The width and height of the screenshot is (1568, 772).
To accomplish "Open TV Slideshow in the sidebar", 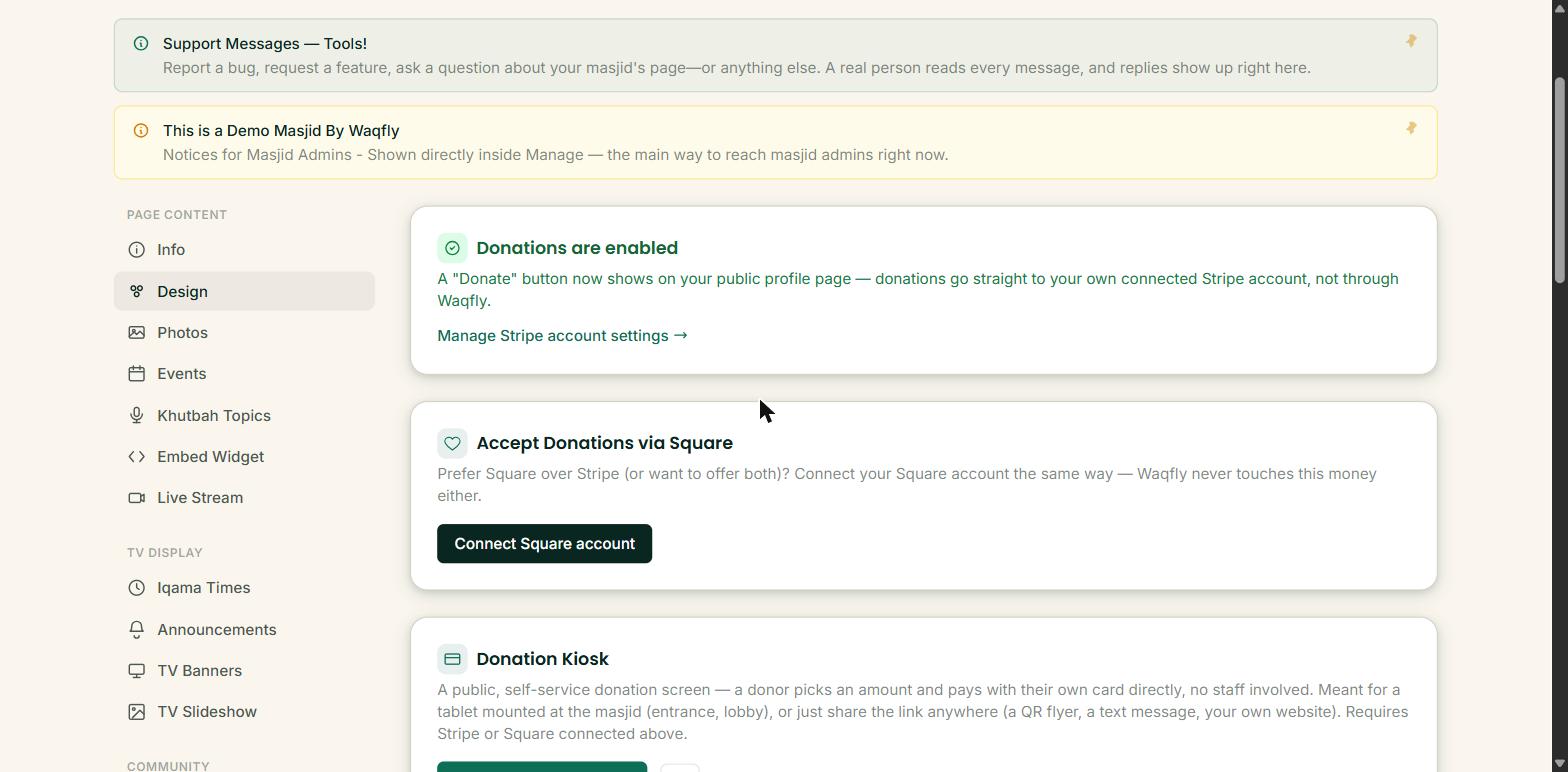I will [x=244, y=711].
